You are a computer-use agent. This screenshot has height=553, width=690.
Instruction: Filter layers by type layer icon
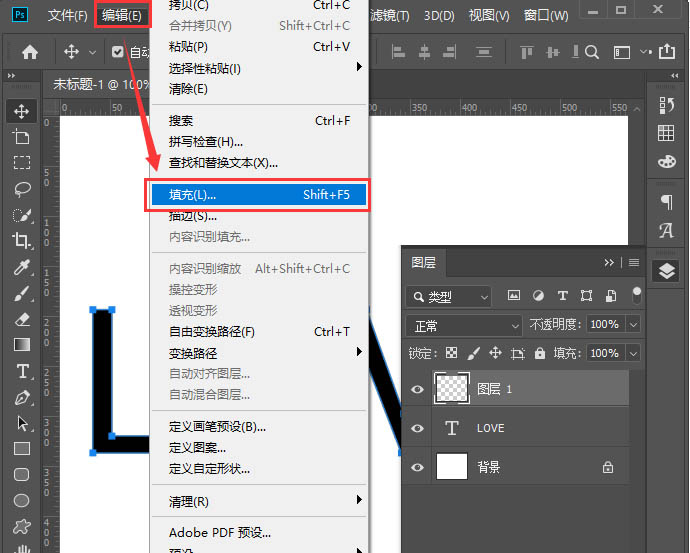click(x=562, y=296)
